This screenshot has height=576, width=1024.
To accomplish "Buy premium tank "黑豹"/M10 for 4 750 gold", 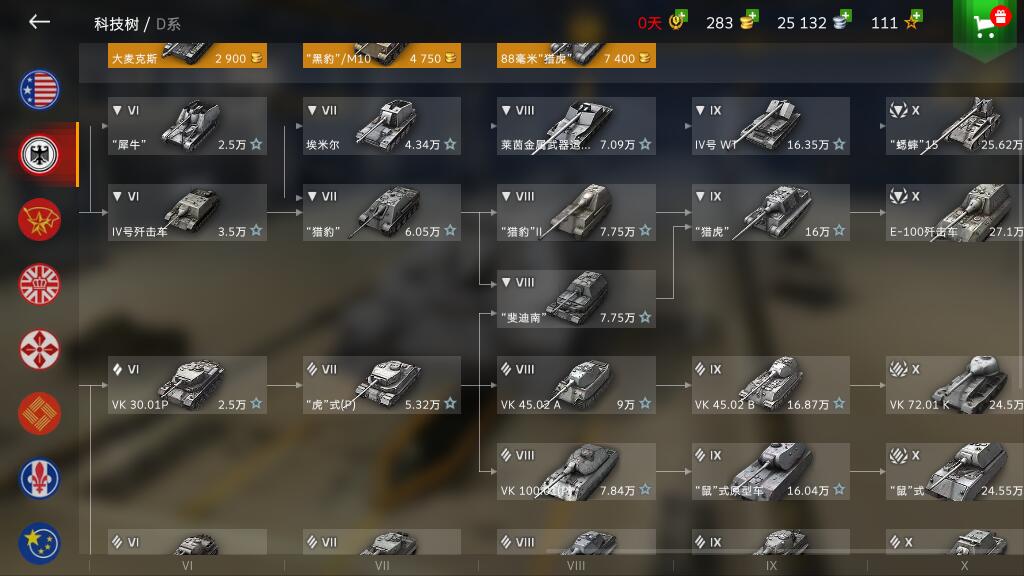I will (382, 56).
